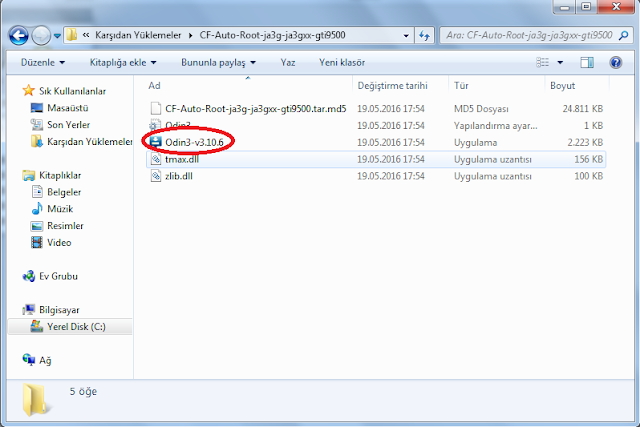This screenshot has width=640, height=427.
Task: Sort by Boyut column header
Action: tap(562, 86)
